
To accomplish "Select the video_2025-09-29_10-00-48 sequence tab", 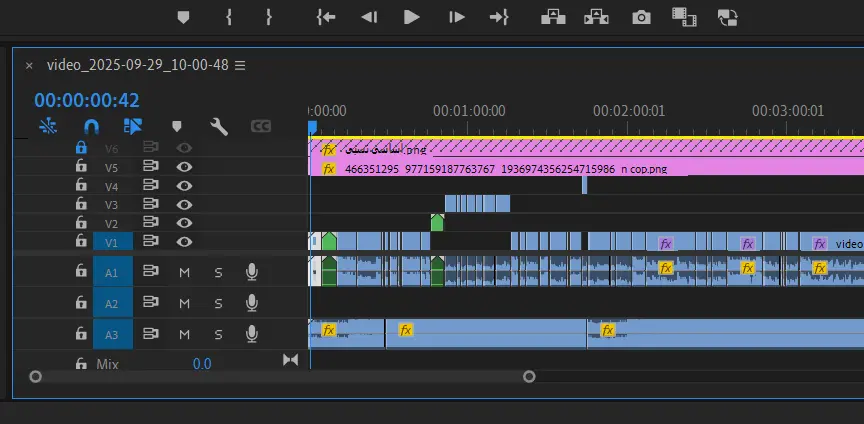I will pyautogui.click(x=138, y=65).
